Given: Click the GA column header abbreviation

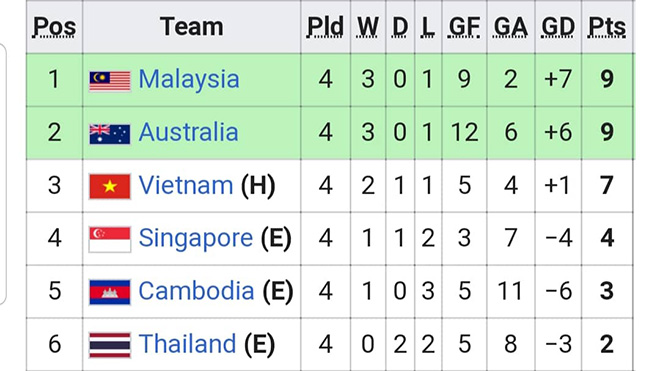Looking at the screenshot, I should (511, 27).
